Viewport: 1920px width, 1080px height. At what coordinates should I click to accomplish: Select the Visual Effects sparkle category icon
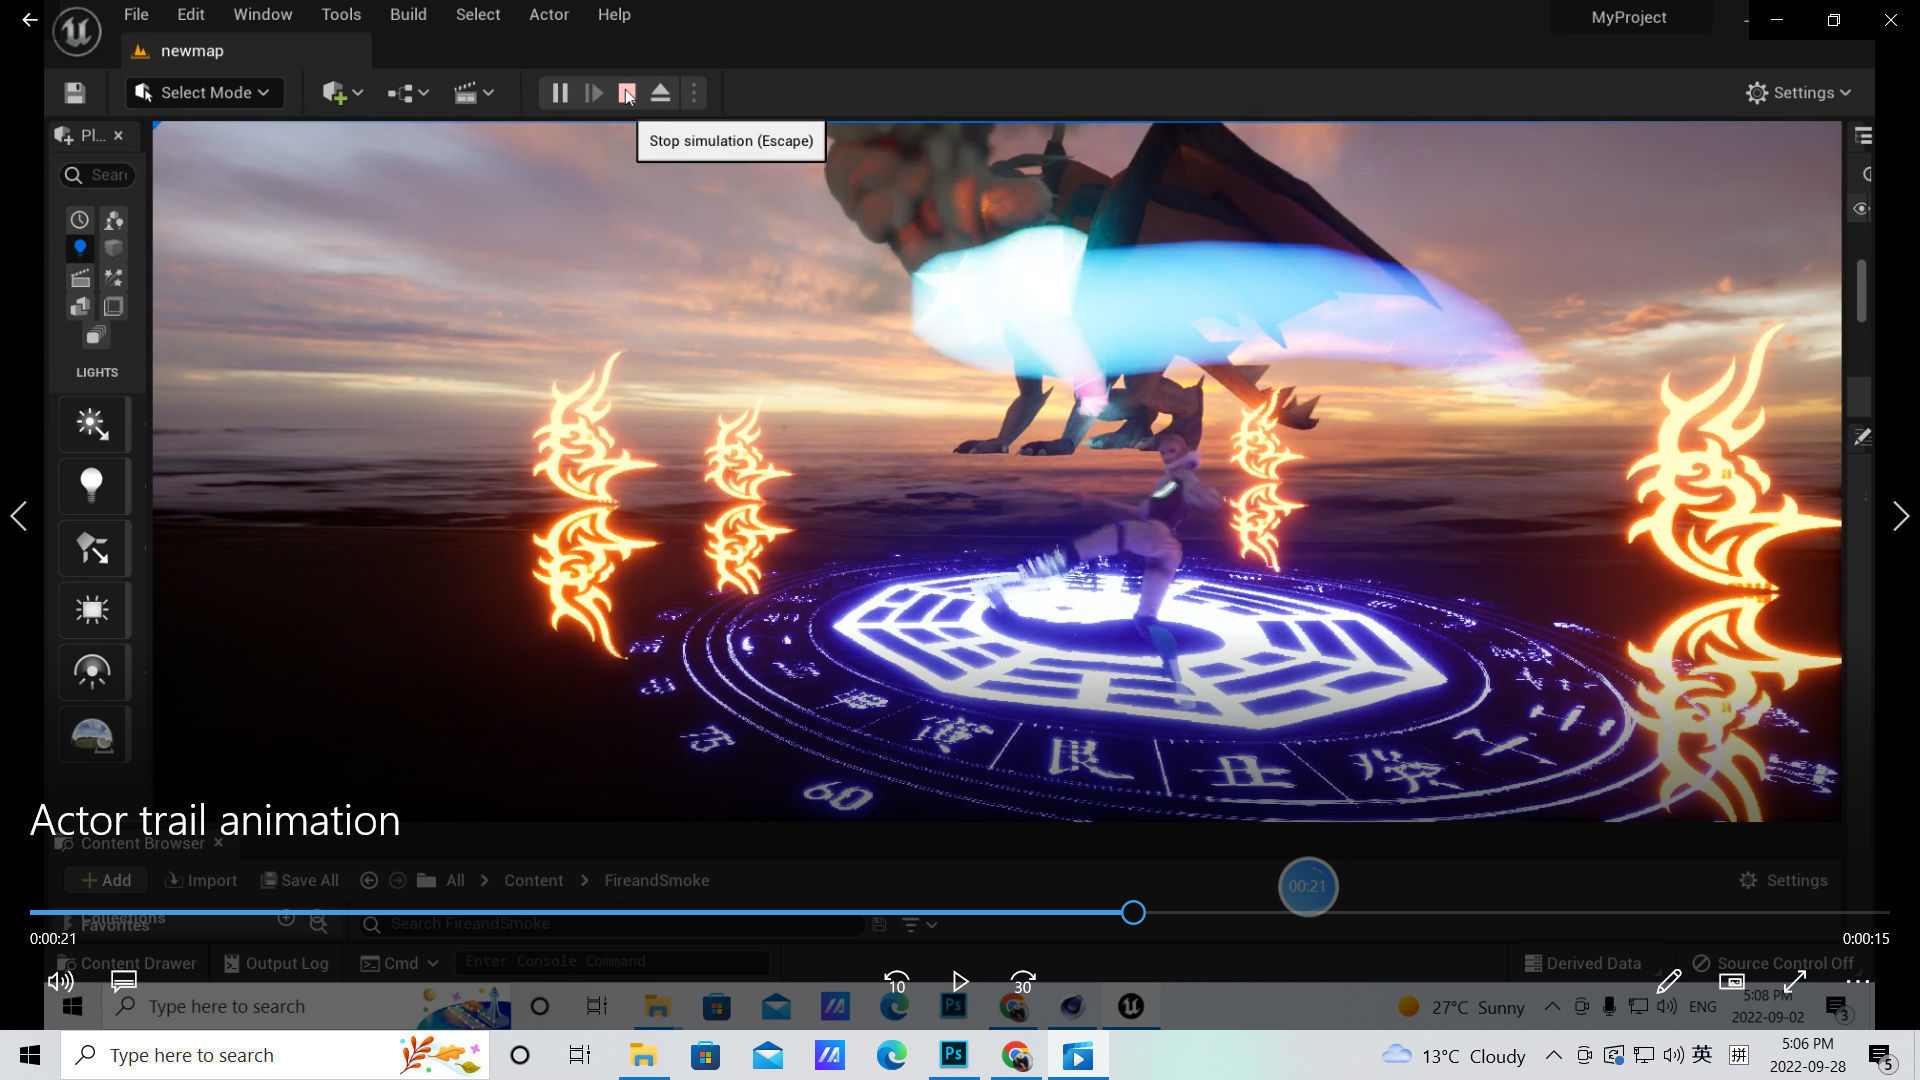click(x=114, y=277)
